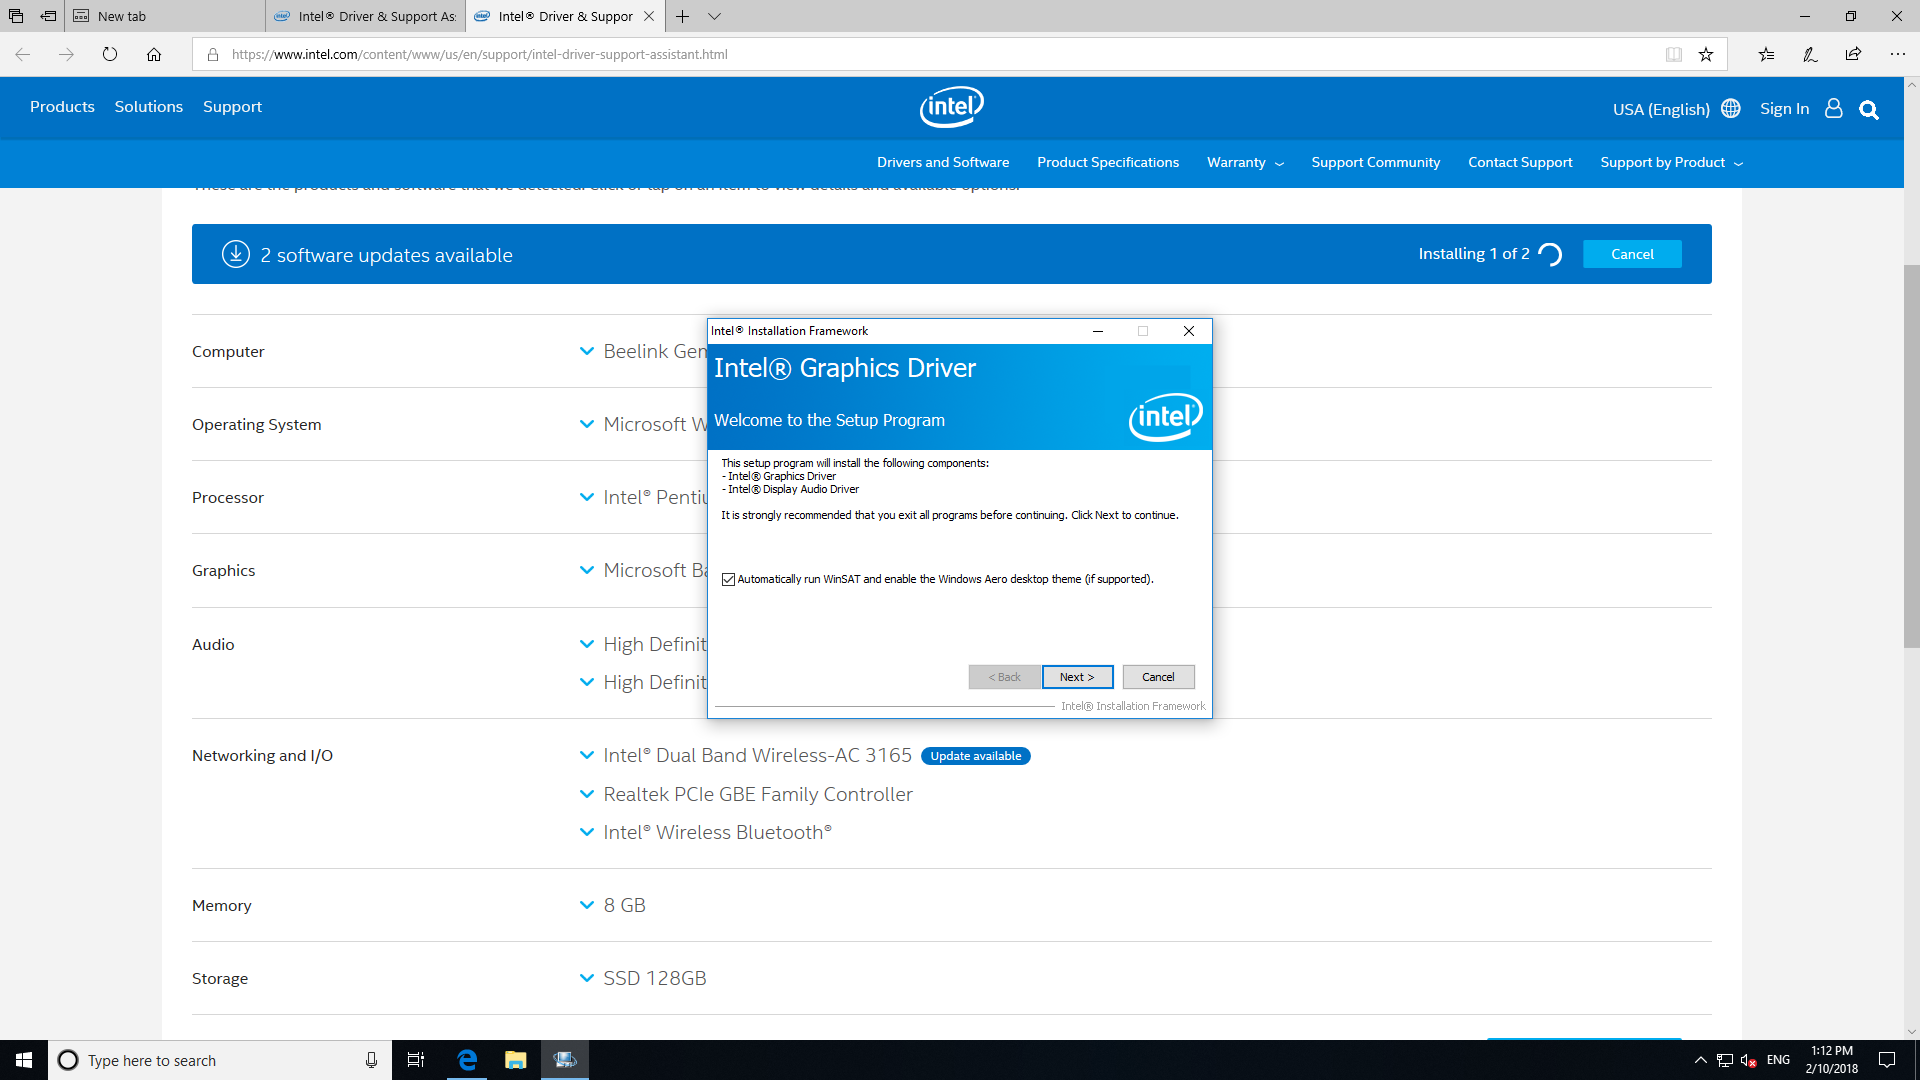Click the Update available badge
This screenshot has height=1080, width=1920.
[975, 756]
